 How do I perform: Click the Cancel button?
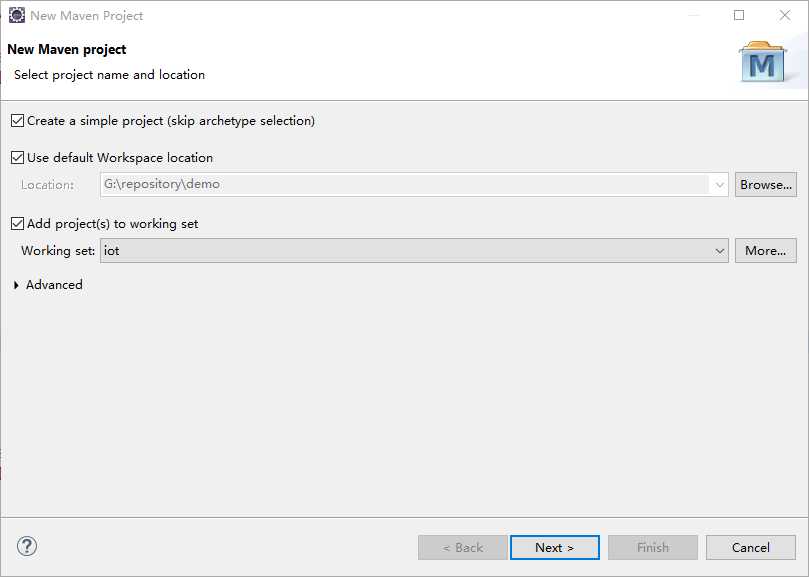coord(751,548)
